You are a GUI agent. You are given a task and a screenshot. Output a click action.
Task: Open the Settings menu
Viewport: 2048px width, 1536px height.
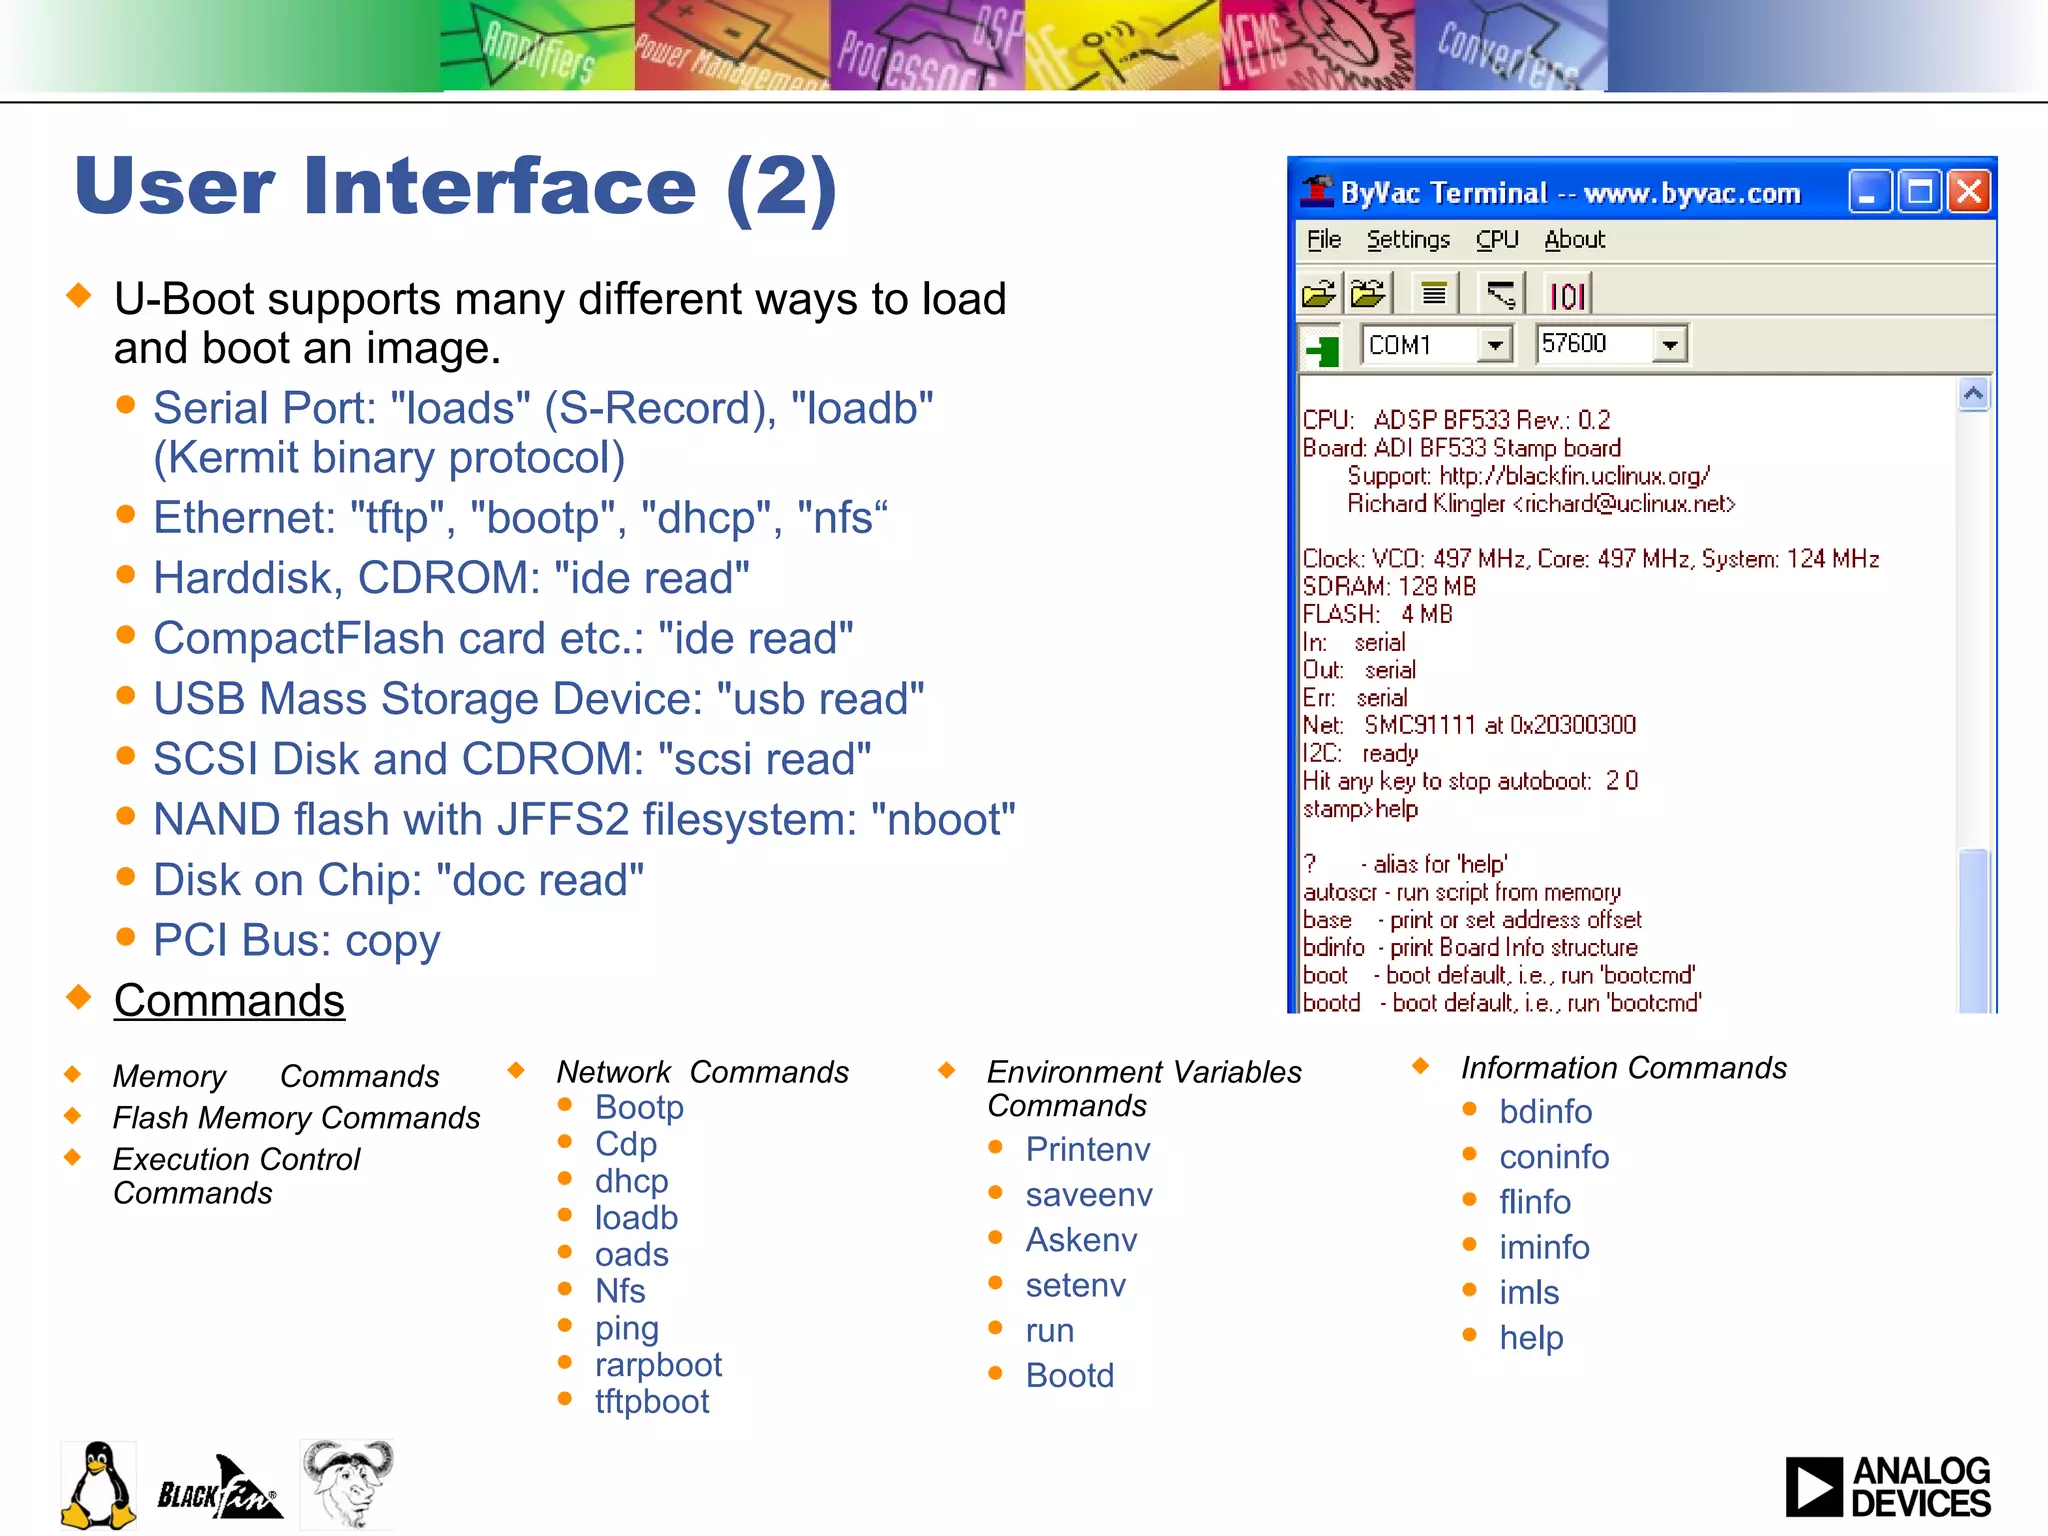[x=1407, y=240]
